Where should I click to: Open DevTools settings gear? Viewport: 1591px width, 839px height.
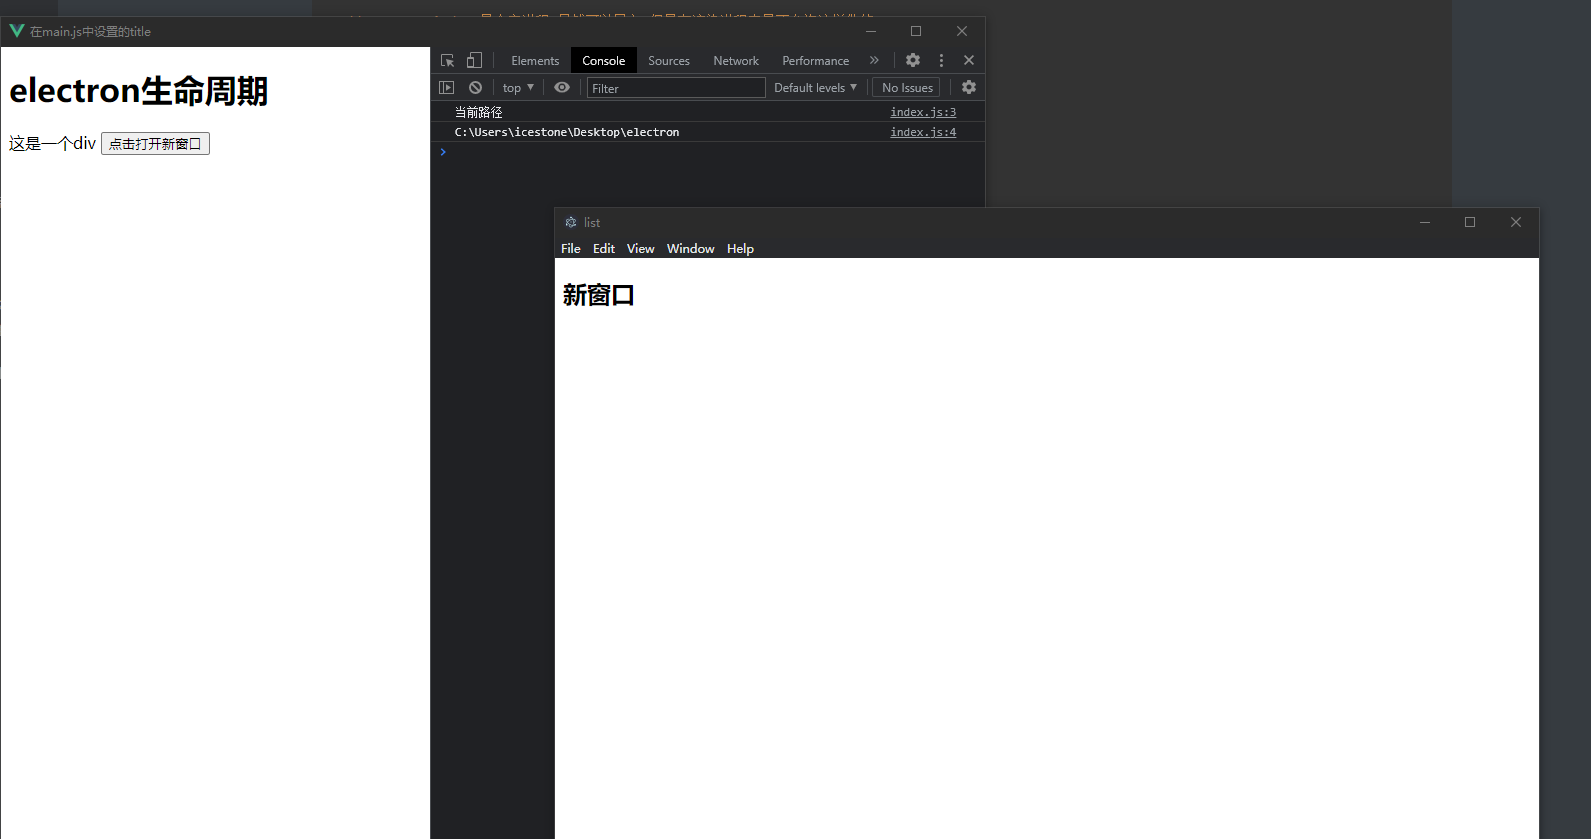point(913,61)
